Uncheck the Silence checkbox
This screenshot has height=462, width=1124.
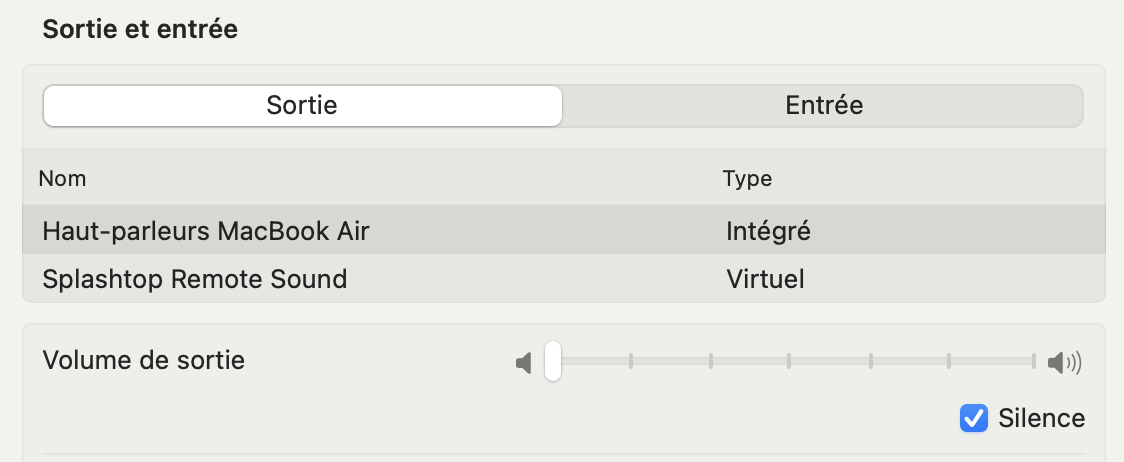coord(973,418)
